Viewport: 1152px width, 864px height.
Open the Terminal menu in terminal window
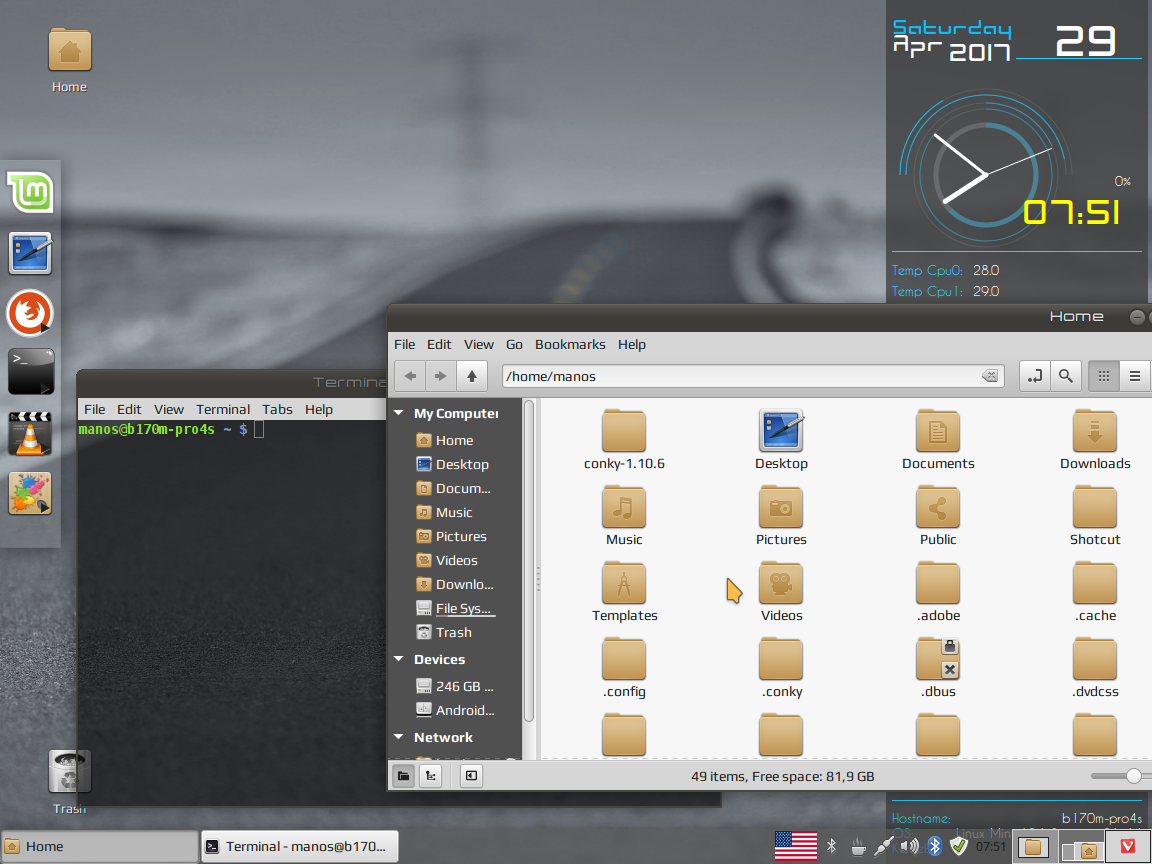coord(223,409)
